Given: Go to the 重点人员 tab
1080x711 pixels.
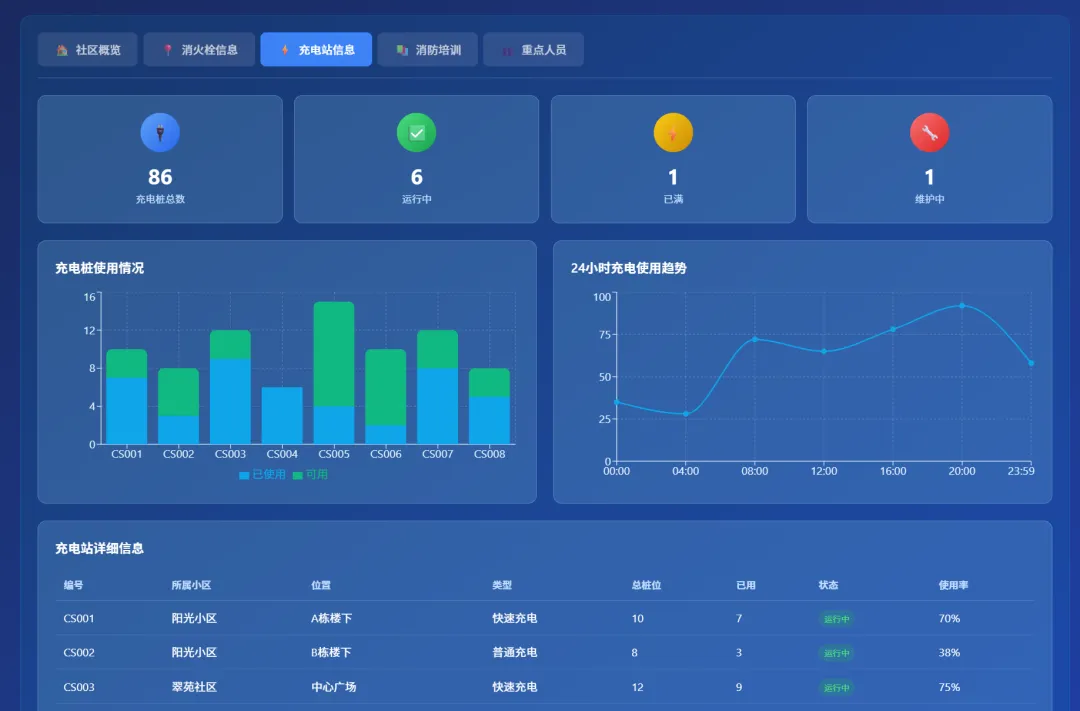Looking at the screenshot, I should [x=533, y=50].
